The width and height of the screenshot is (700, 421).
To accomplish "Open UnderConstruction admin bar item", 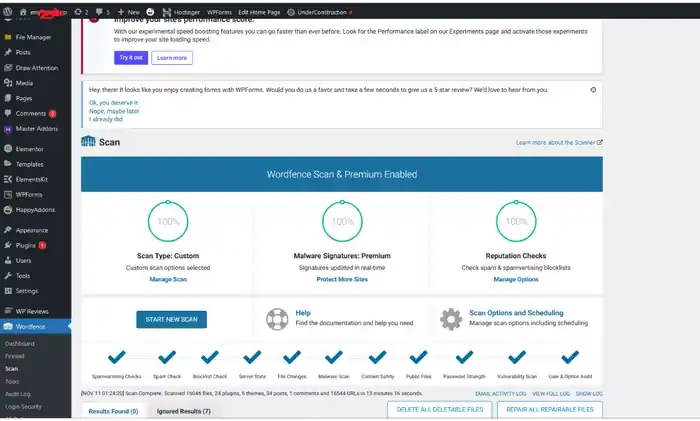I will [319, 12].
